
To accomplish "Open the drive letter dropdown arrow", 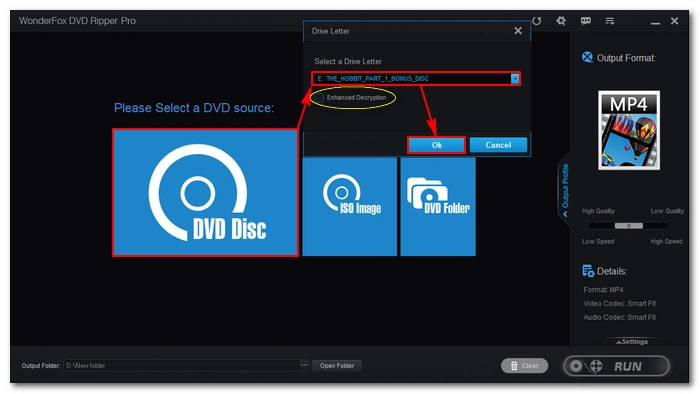I will pos(515,79).
